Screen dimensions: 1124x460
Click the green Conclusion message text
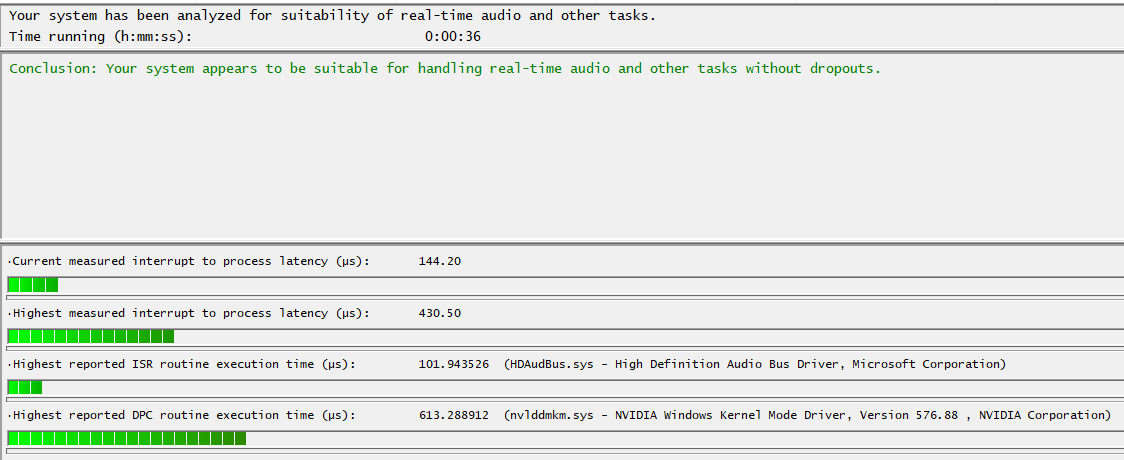(444, 70)
